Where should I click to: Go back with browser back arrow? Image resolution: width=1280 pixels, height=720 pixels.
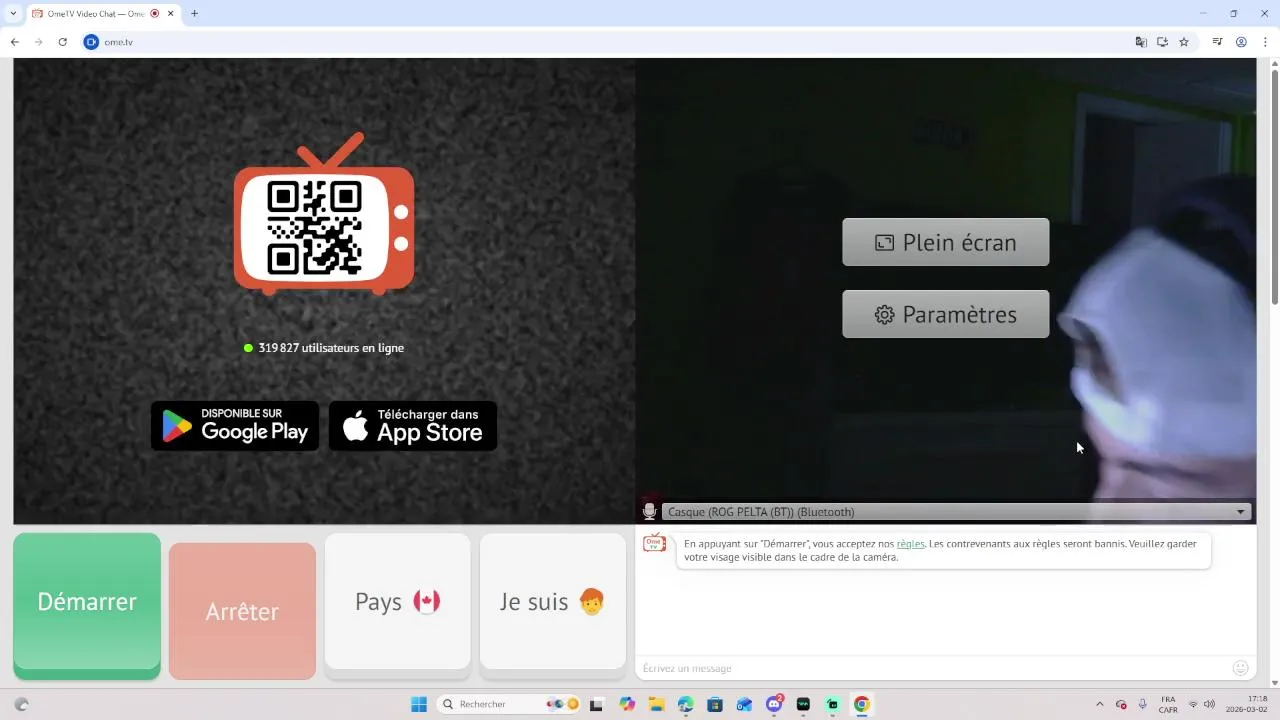pyautogui.click(x=15, y=42)
